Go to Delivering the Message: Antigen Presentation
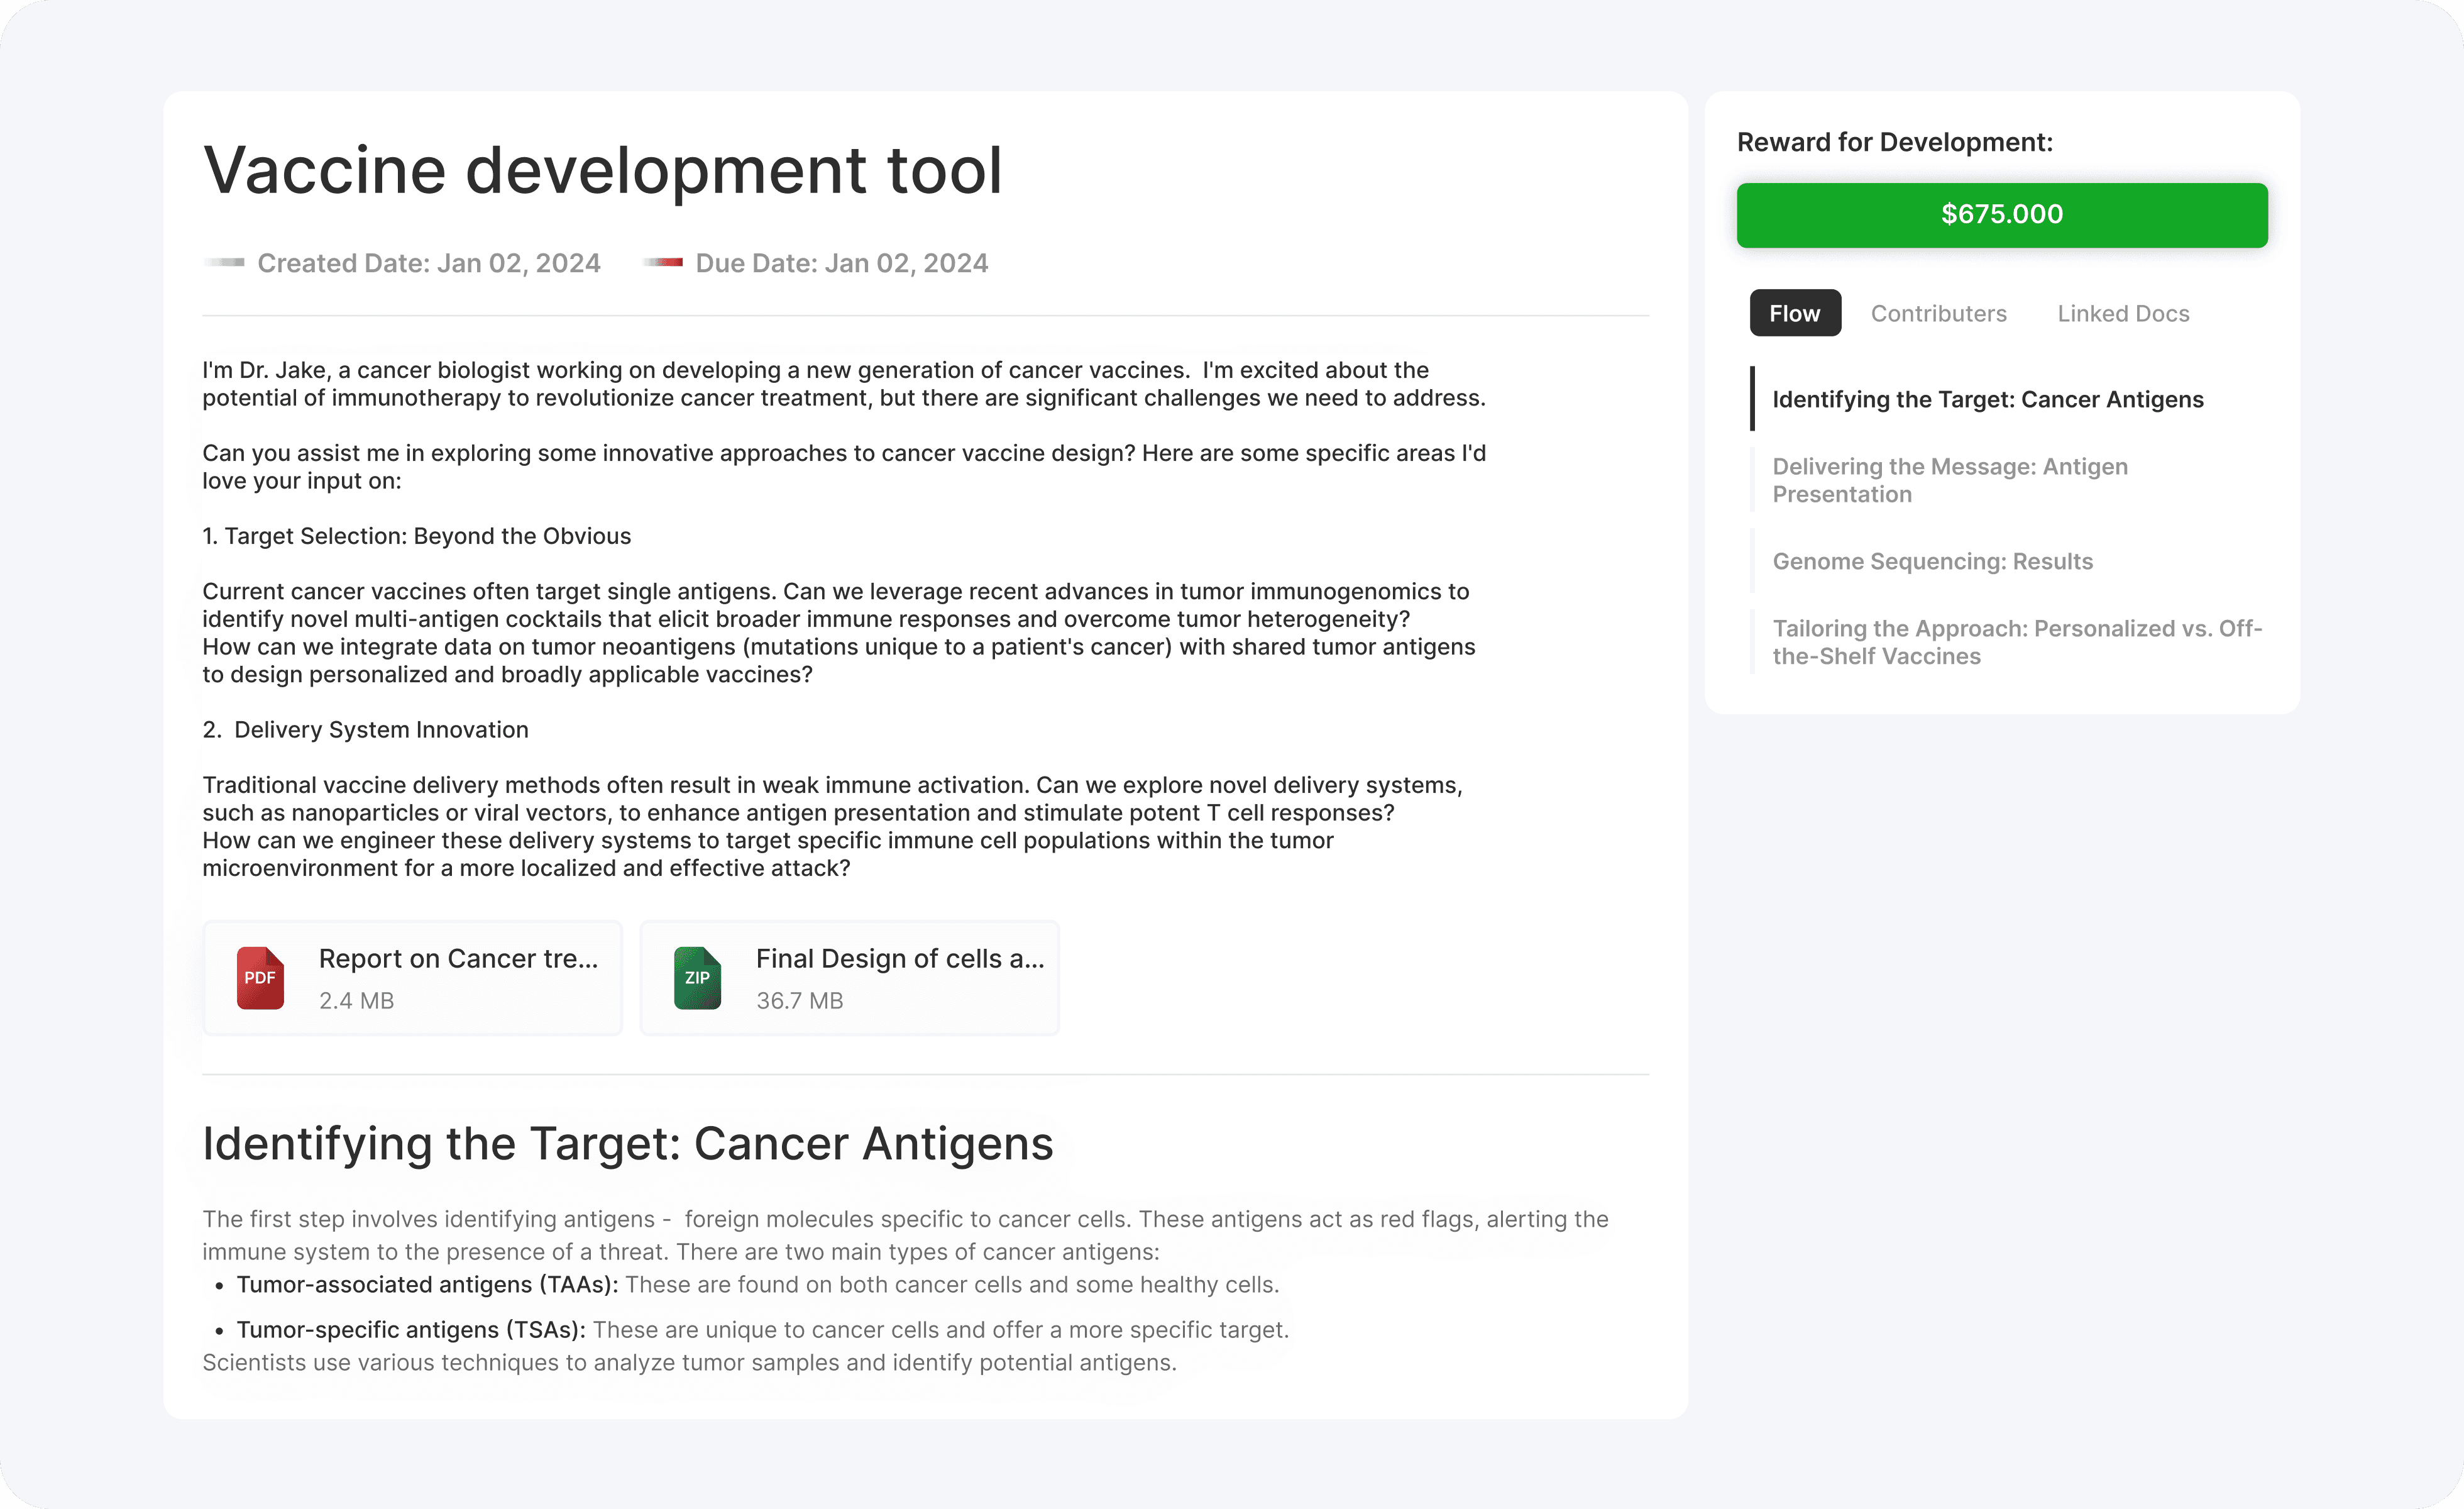Viewport: 2464px width, 1509px height. pos(1949,480)
